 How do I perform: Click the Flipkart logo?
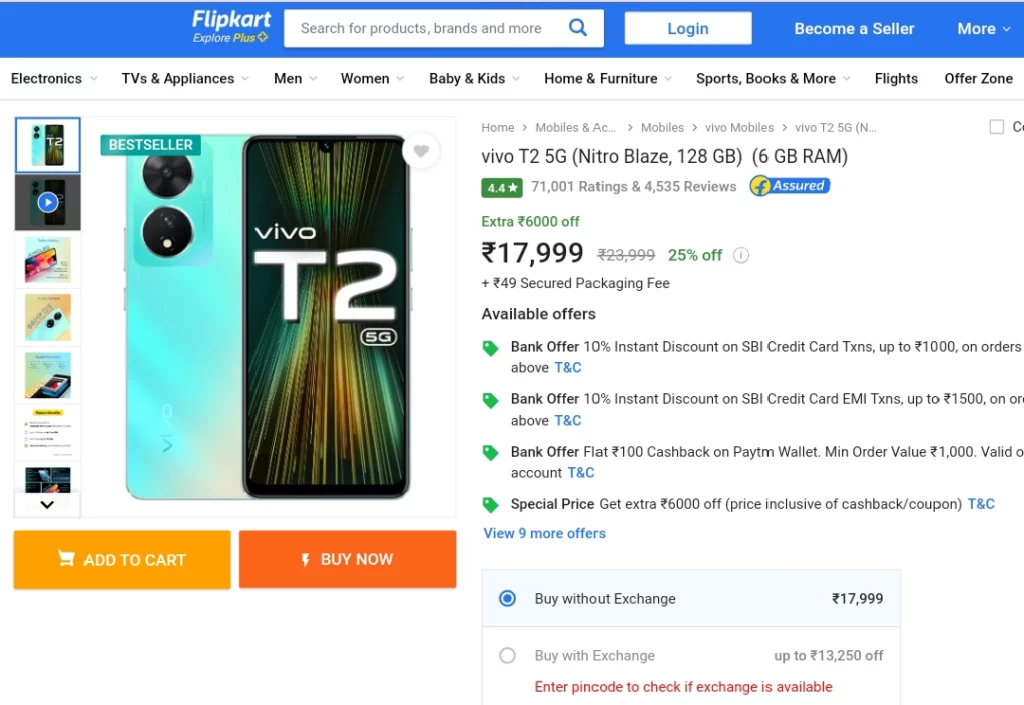tap(231, 27)
